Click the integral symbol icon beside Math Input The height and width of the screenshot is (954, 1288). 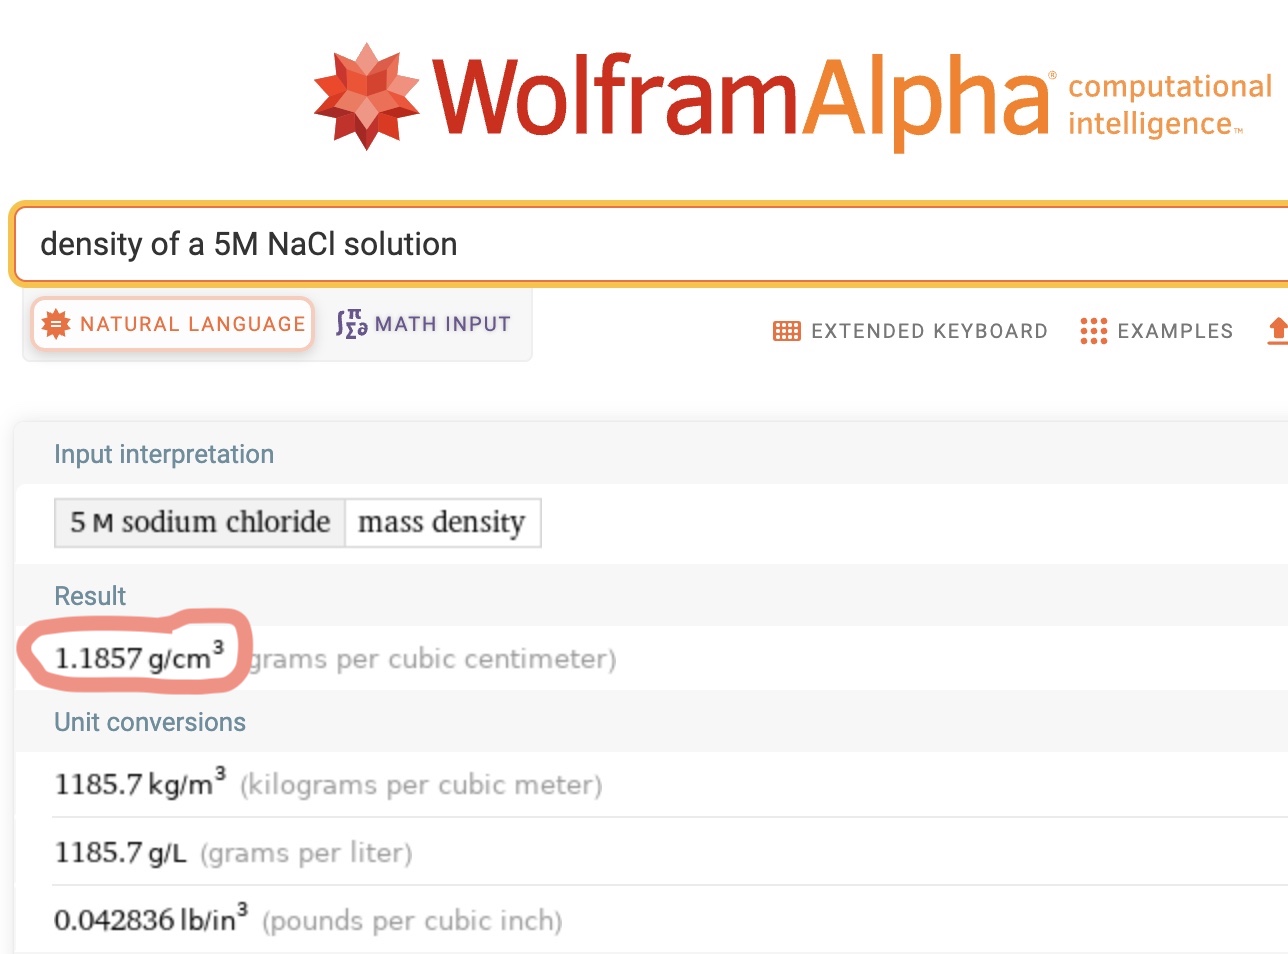pos(351,324)
